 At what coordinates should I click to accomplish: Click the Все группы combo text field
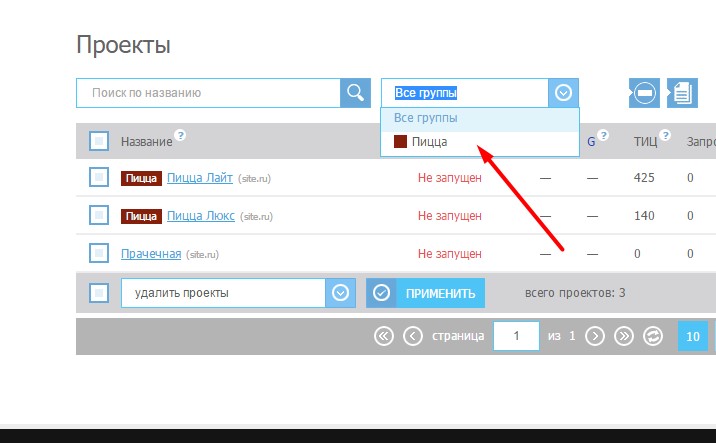465,93
